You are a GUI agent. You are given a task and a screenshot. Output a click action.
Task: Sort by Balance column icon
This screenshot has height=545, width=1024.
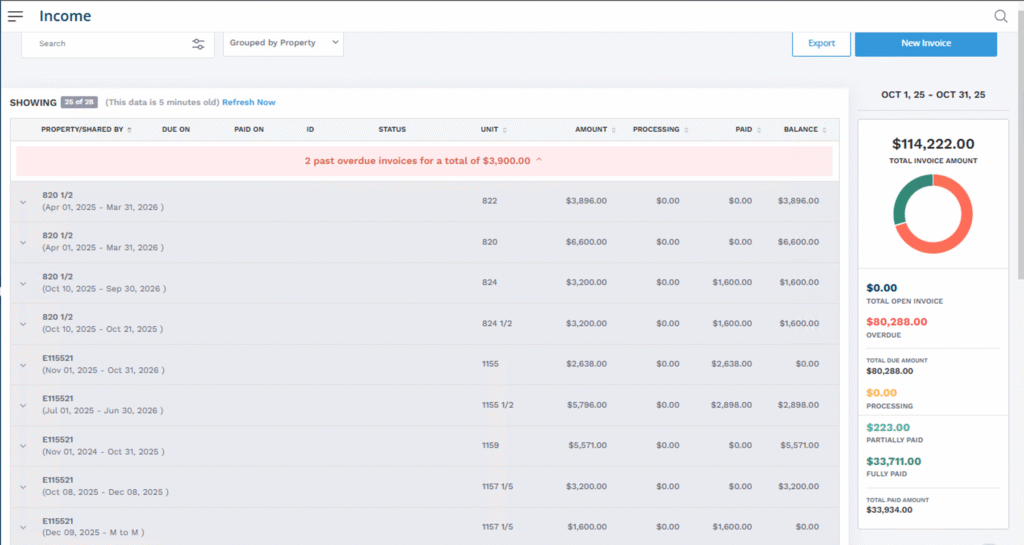[825, 130]
